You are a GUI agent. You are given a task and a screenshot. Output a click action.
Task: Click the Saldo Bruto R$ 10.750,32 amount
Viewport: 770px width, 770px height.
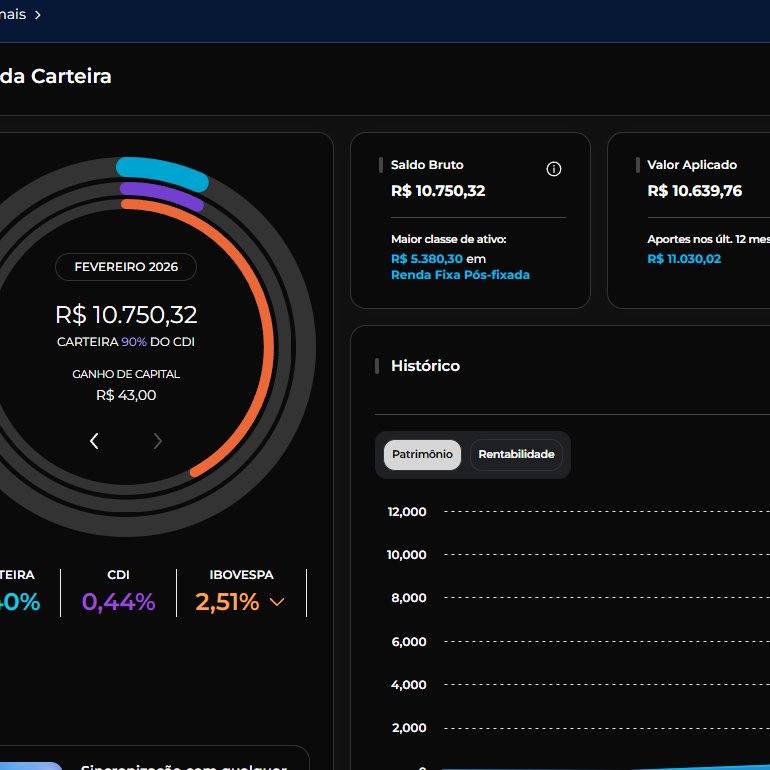[438, 191]
